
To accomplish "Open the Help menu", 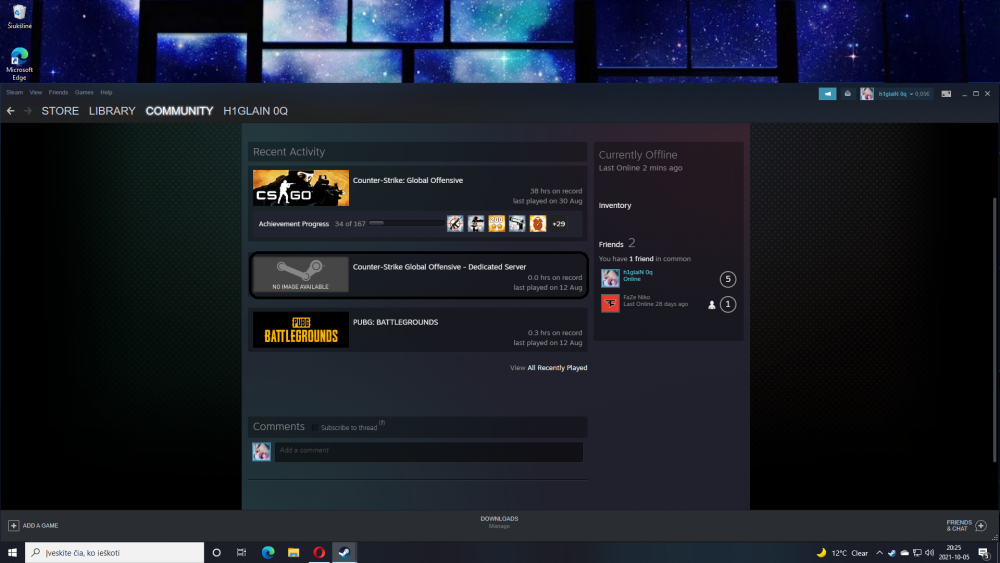I will pyautogui.click(x=107, y=92).
